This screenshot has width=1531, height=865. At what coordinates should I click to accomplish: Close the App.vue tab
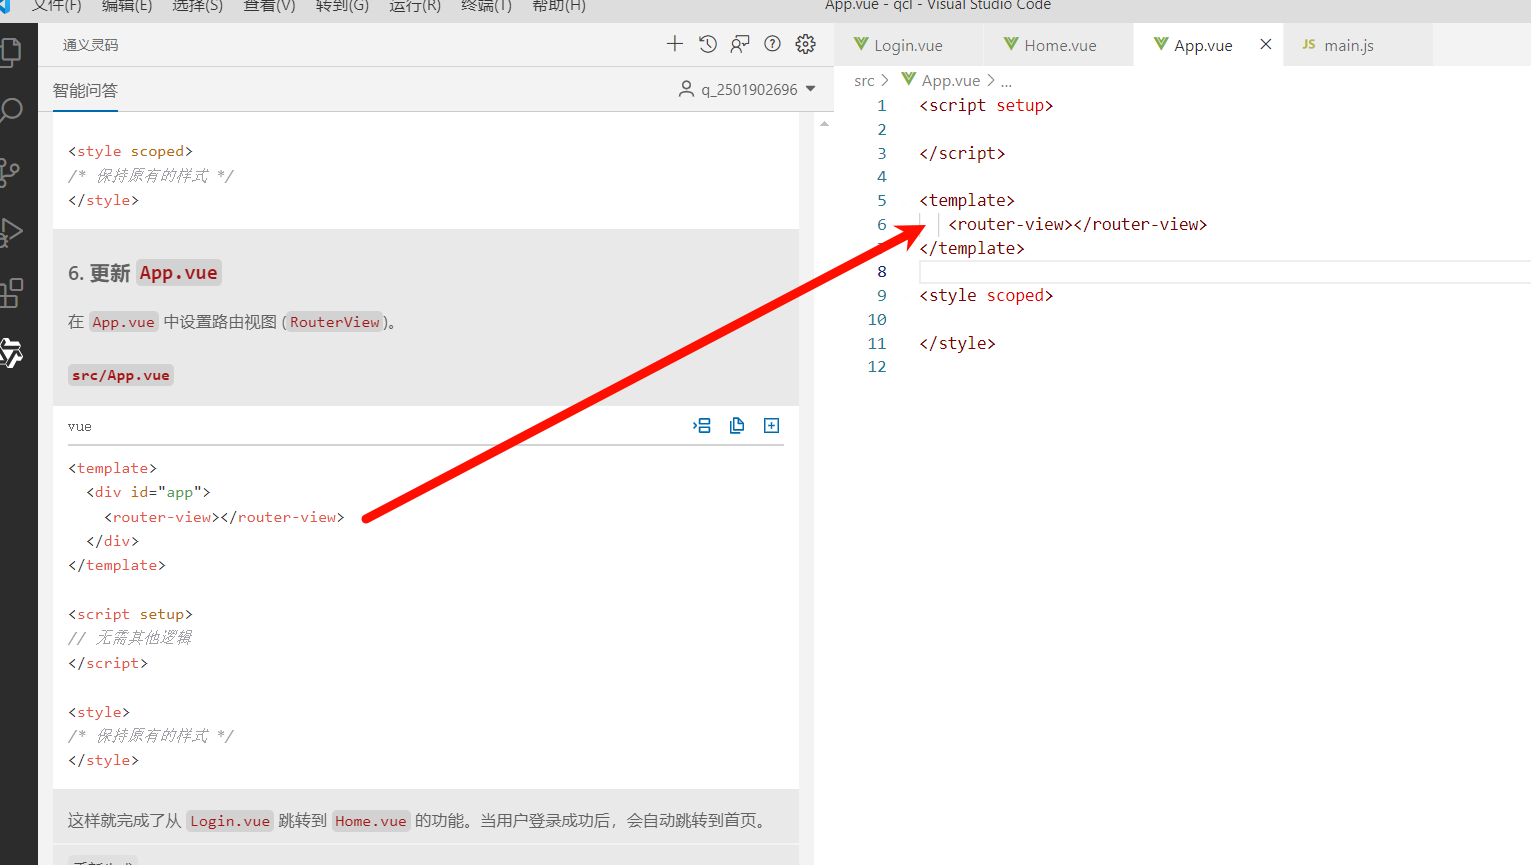(1266, 44)
